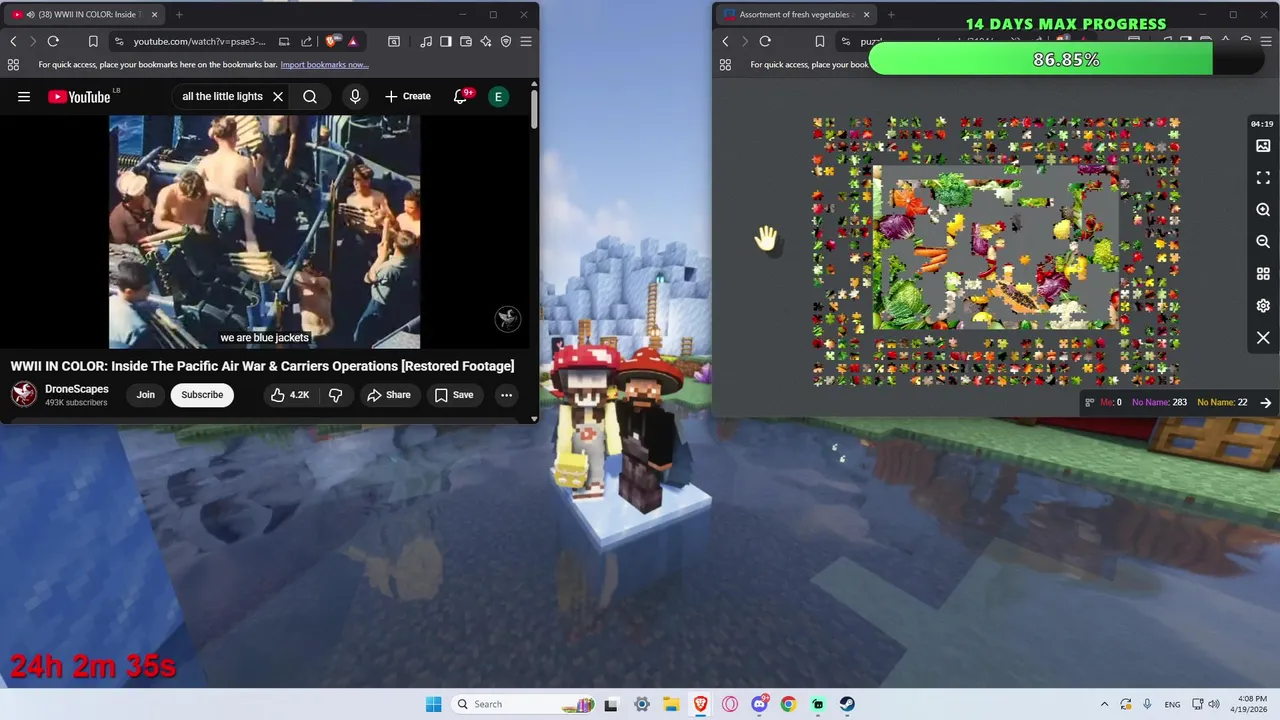Open Steam from the taskbar
Viewport: 1280px width, 720px height.
847,704
